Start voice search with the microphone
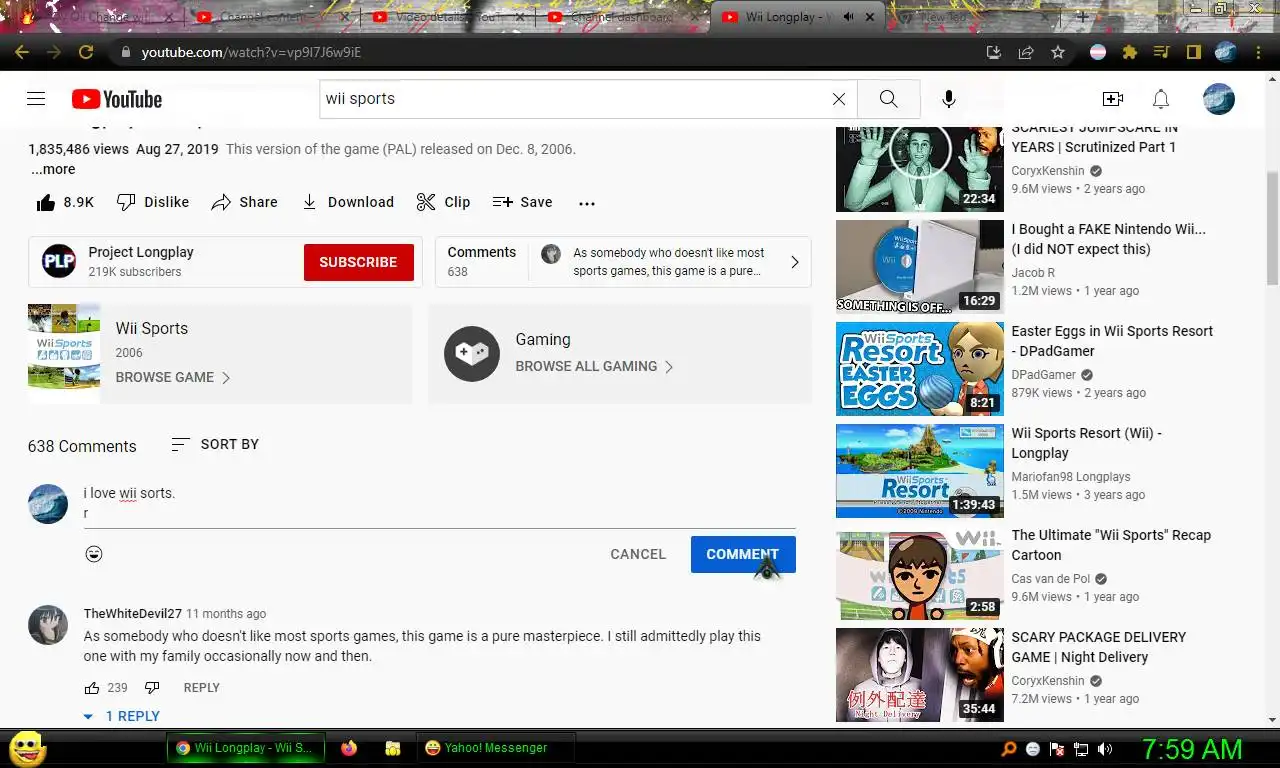Image resolution: width=1280 pixels, height=768 pixels. pyautogui.click(x=949, y=99)
